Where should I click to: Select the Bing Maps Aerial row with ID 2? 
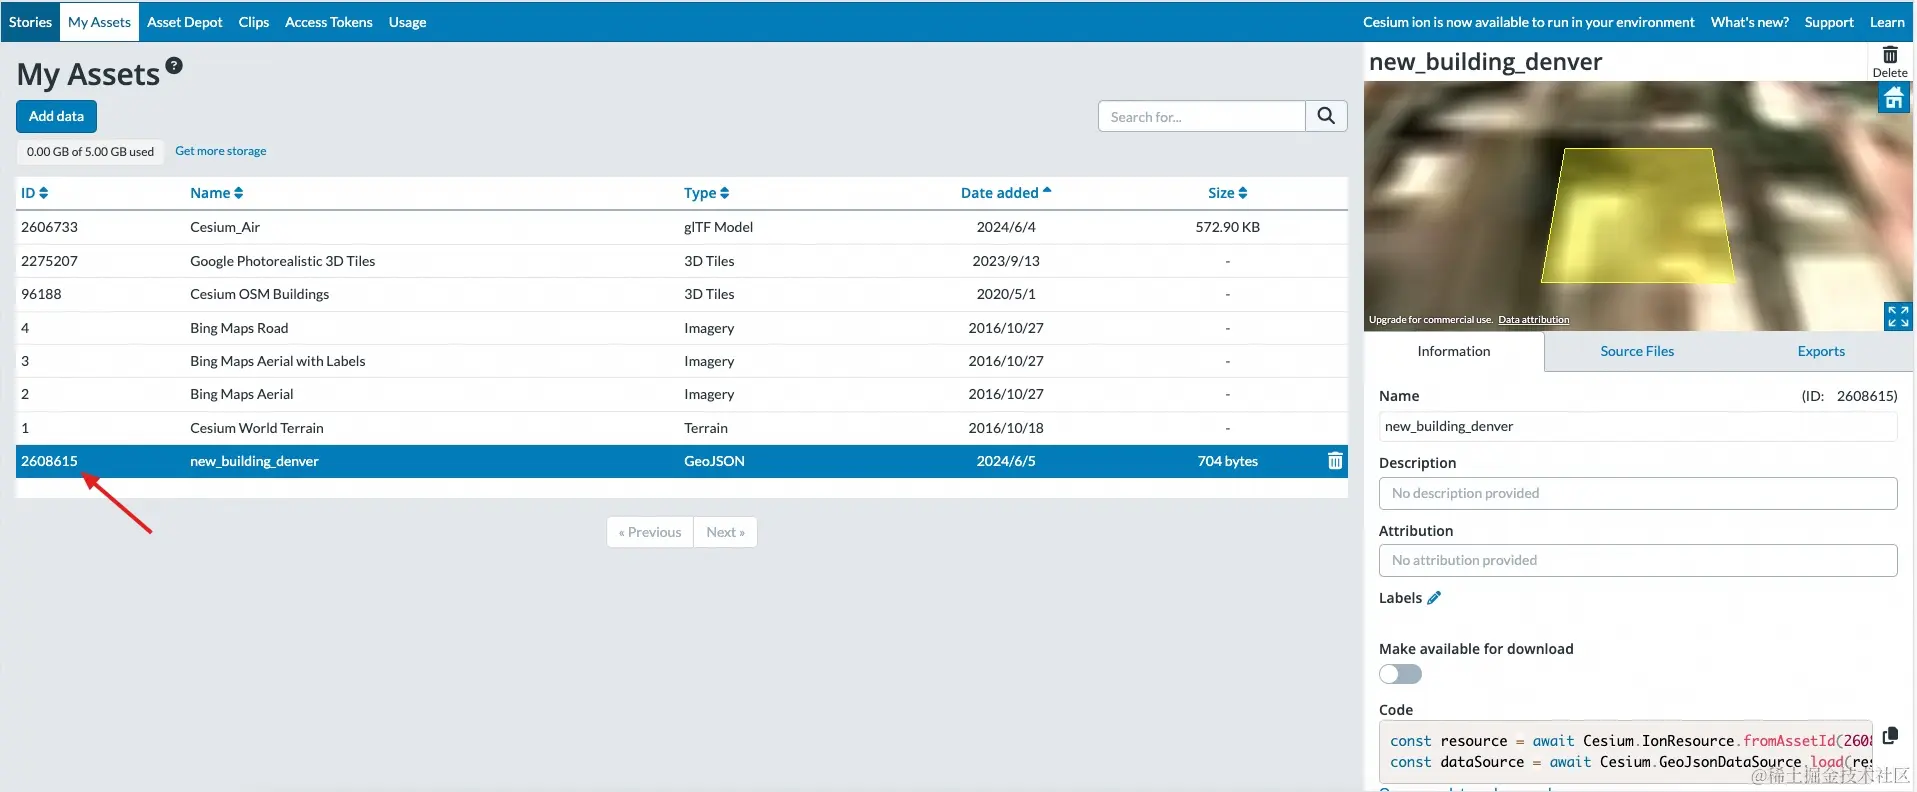pos(682,394)
